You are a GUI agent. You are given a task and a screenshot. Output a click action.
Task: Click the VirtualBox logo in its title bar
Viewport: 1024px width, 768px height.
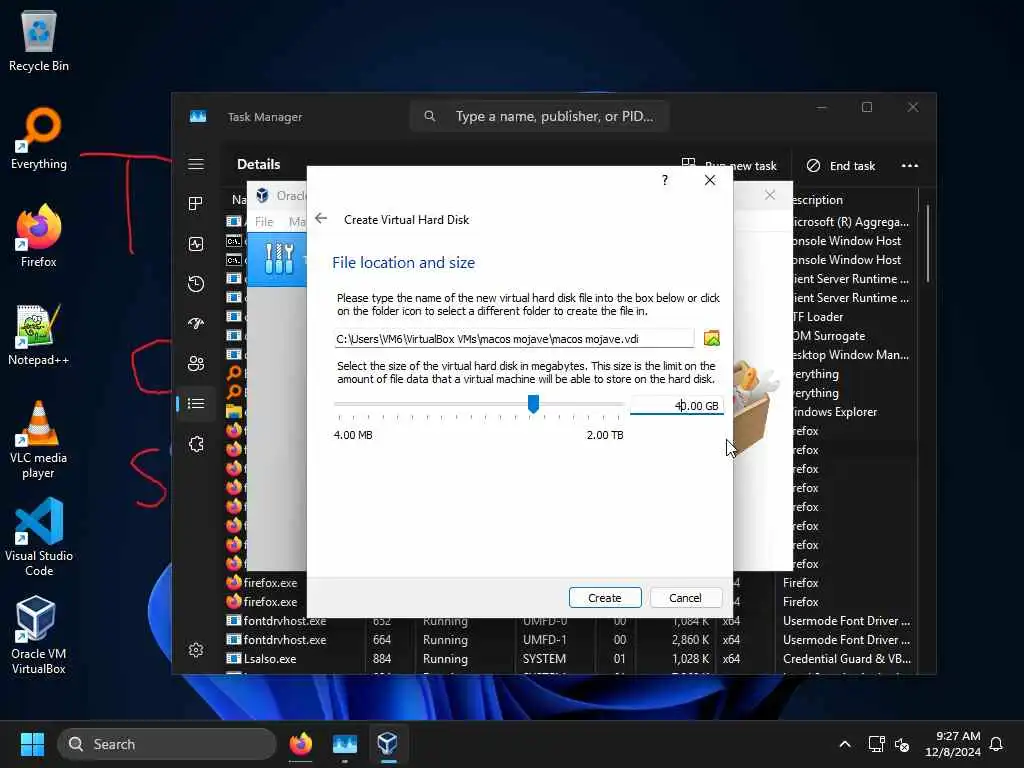coord(263,195)
